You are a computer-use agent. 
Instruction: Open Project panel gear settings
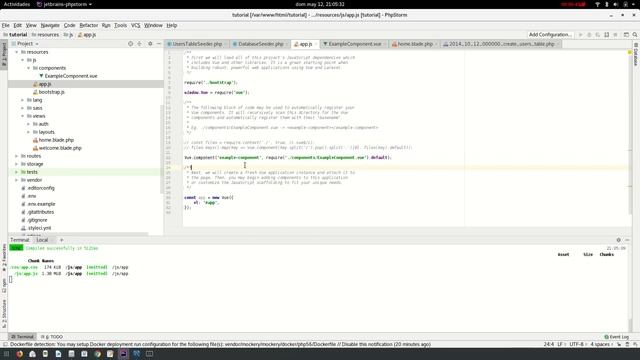(150, 44)
